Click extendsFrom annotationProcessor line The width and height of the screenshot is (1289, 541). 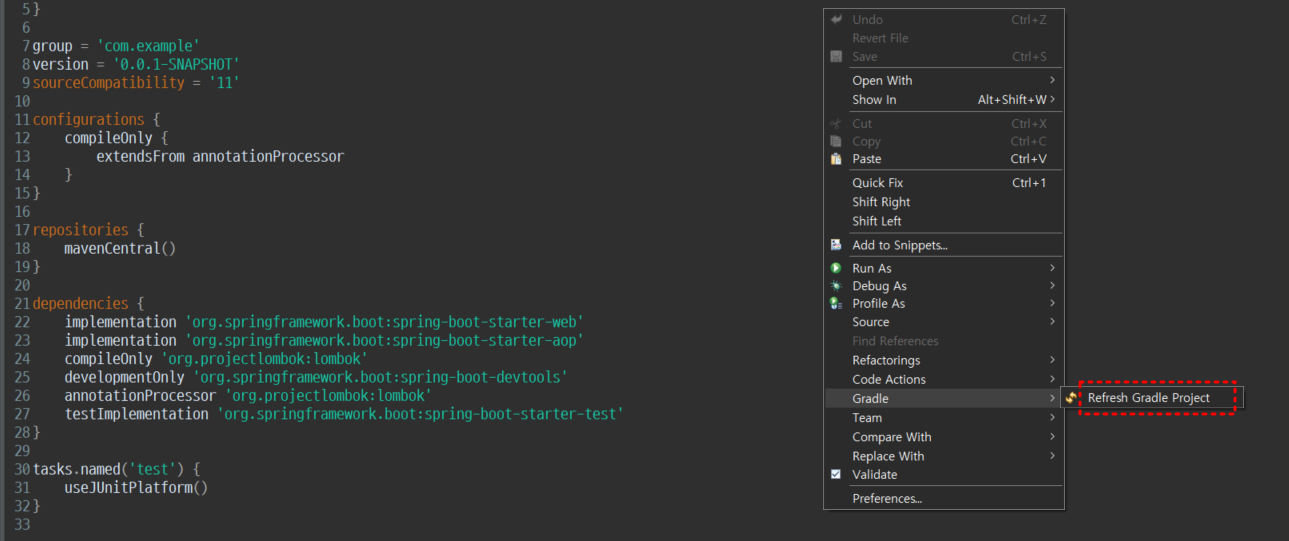tap(220, 156)
